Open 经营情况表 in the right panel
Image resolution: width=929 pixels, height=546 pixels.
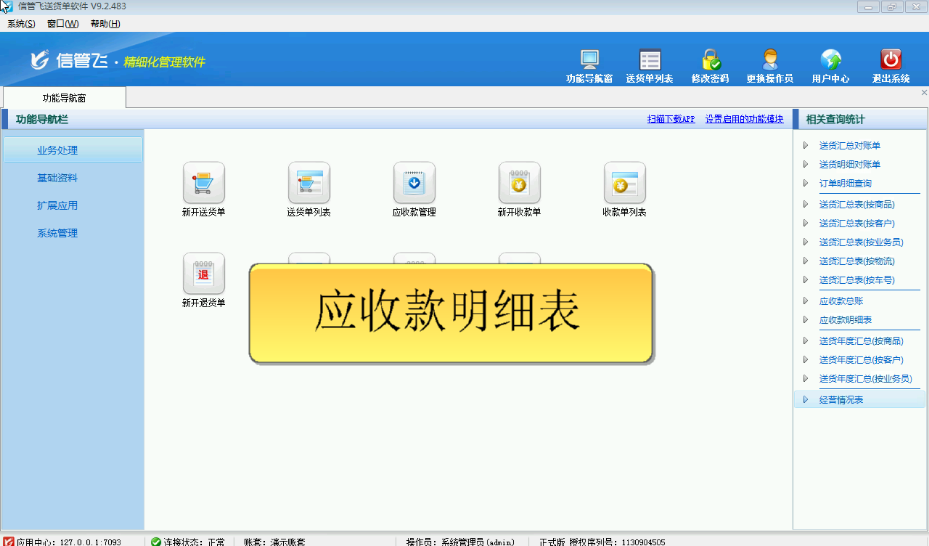[x=841, y=399]
